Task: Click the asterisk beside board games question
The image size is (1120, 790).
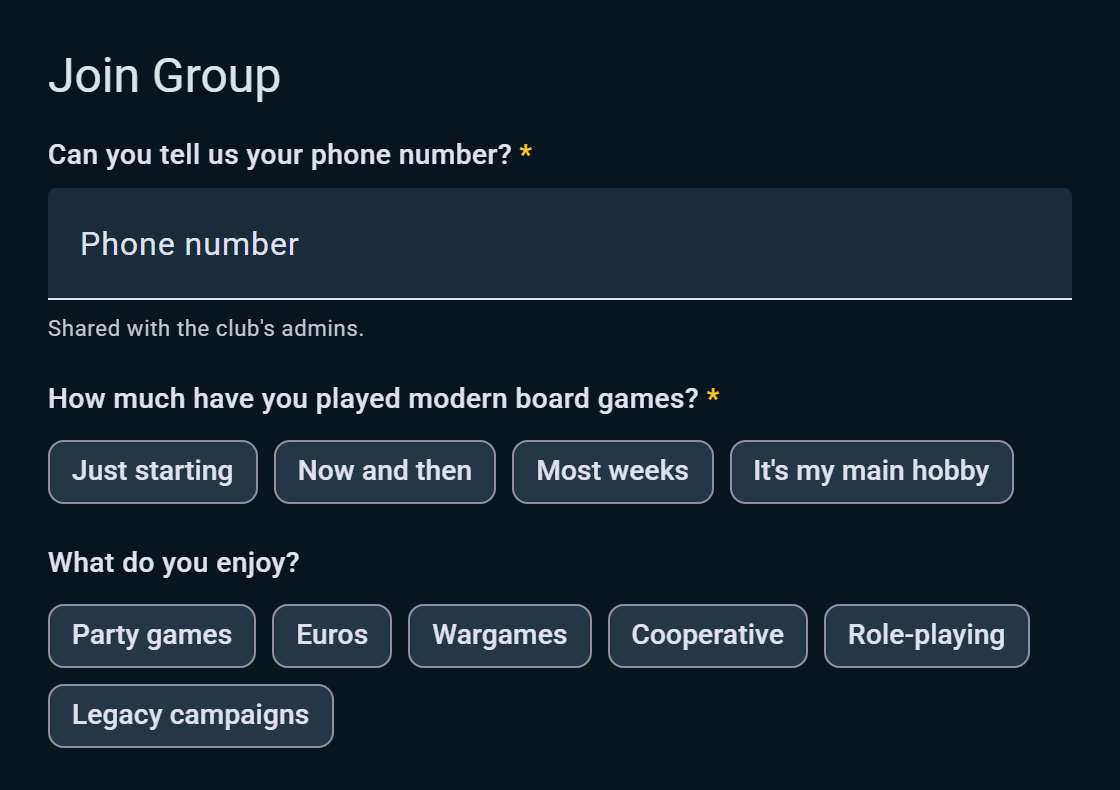Action: (x=713, y=396)
